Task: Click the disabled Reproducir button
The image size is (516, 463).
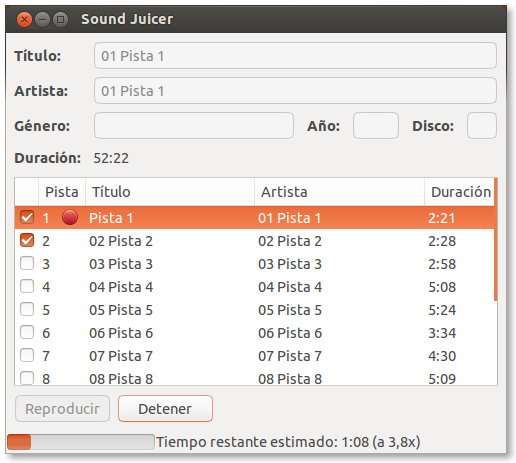Action: click(x=62, y=409)
